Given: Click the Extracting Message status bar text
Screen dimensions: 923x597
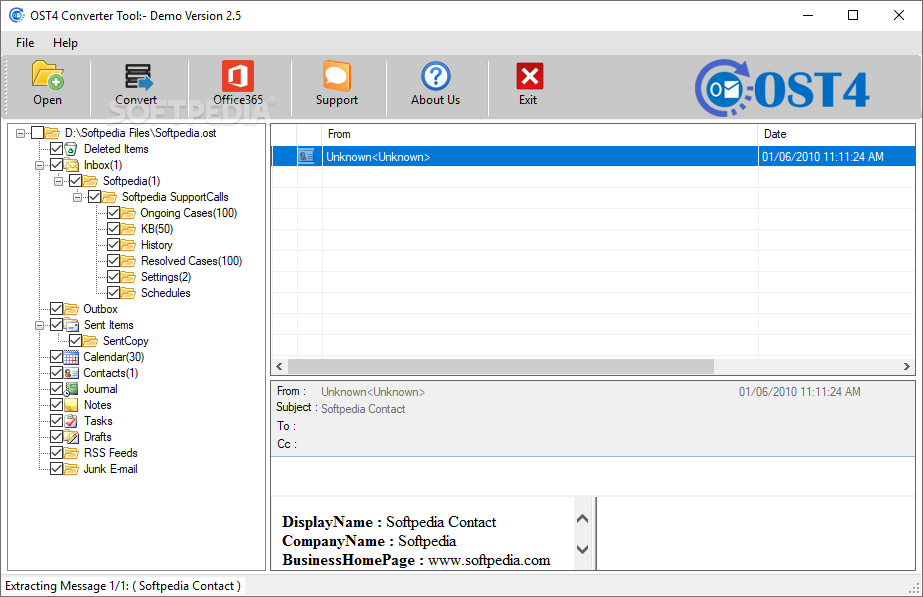Looking at the screenshot, I should [123, 586].
